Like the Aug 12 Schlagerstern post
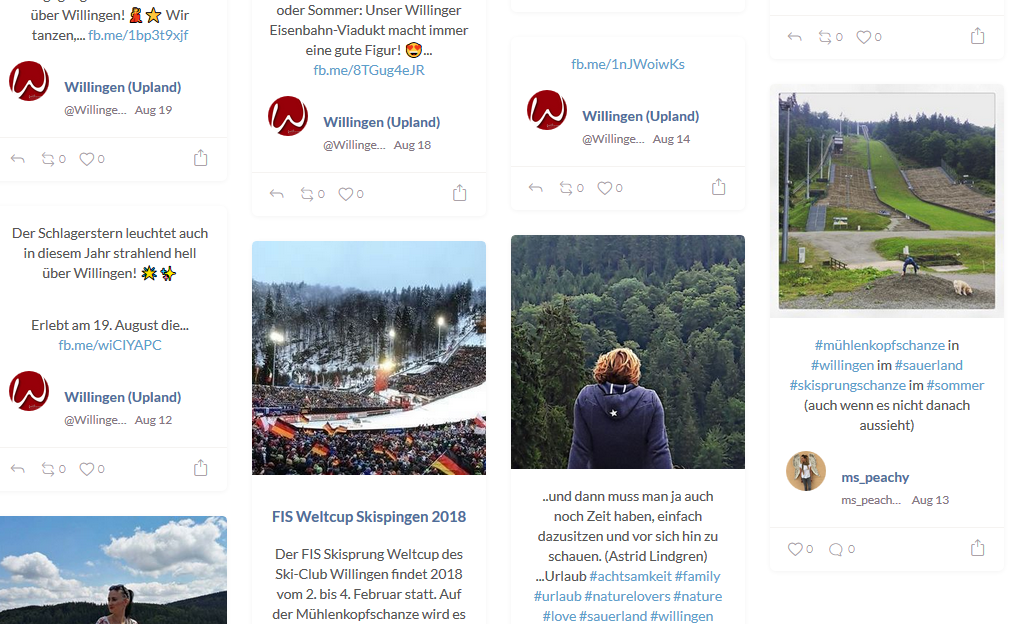Viewport: 1011px width, 624px height. [x=86, y=468]
